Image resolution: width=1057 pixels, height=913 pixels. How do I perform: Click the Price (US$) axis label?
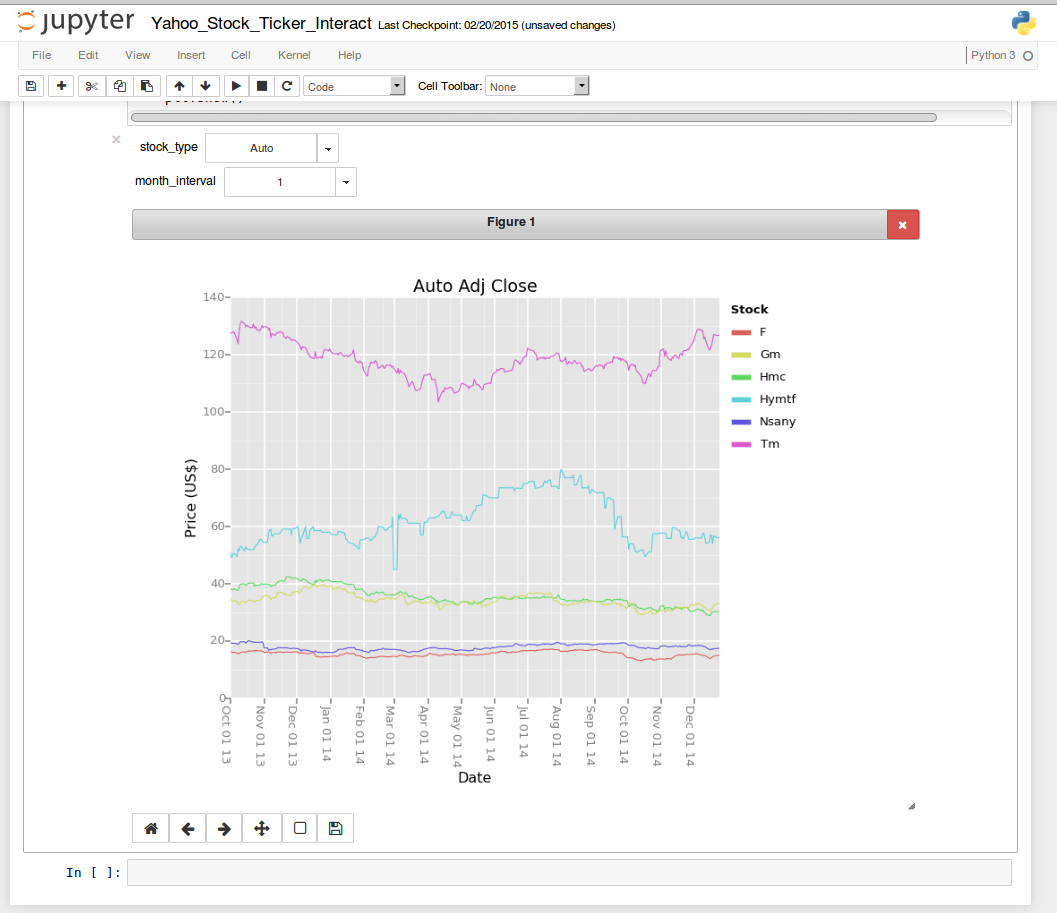(191, 498)
